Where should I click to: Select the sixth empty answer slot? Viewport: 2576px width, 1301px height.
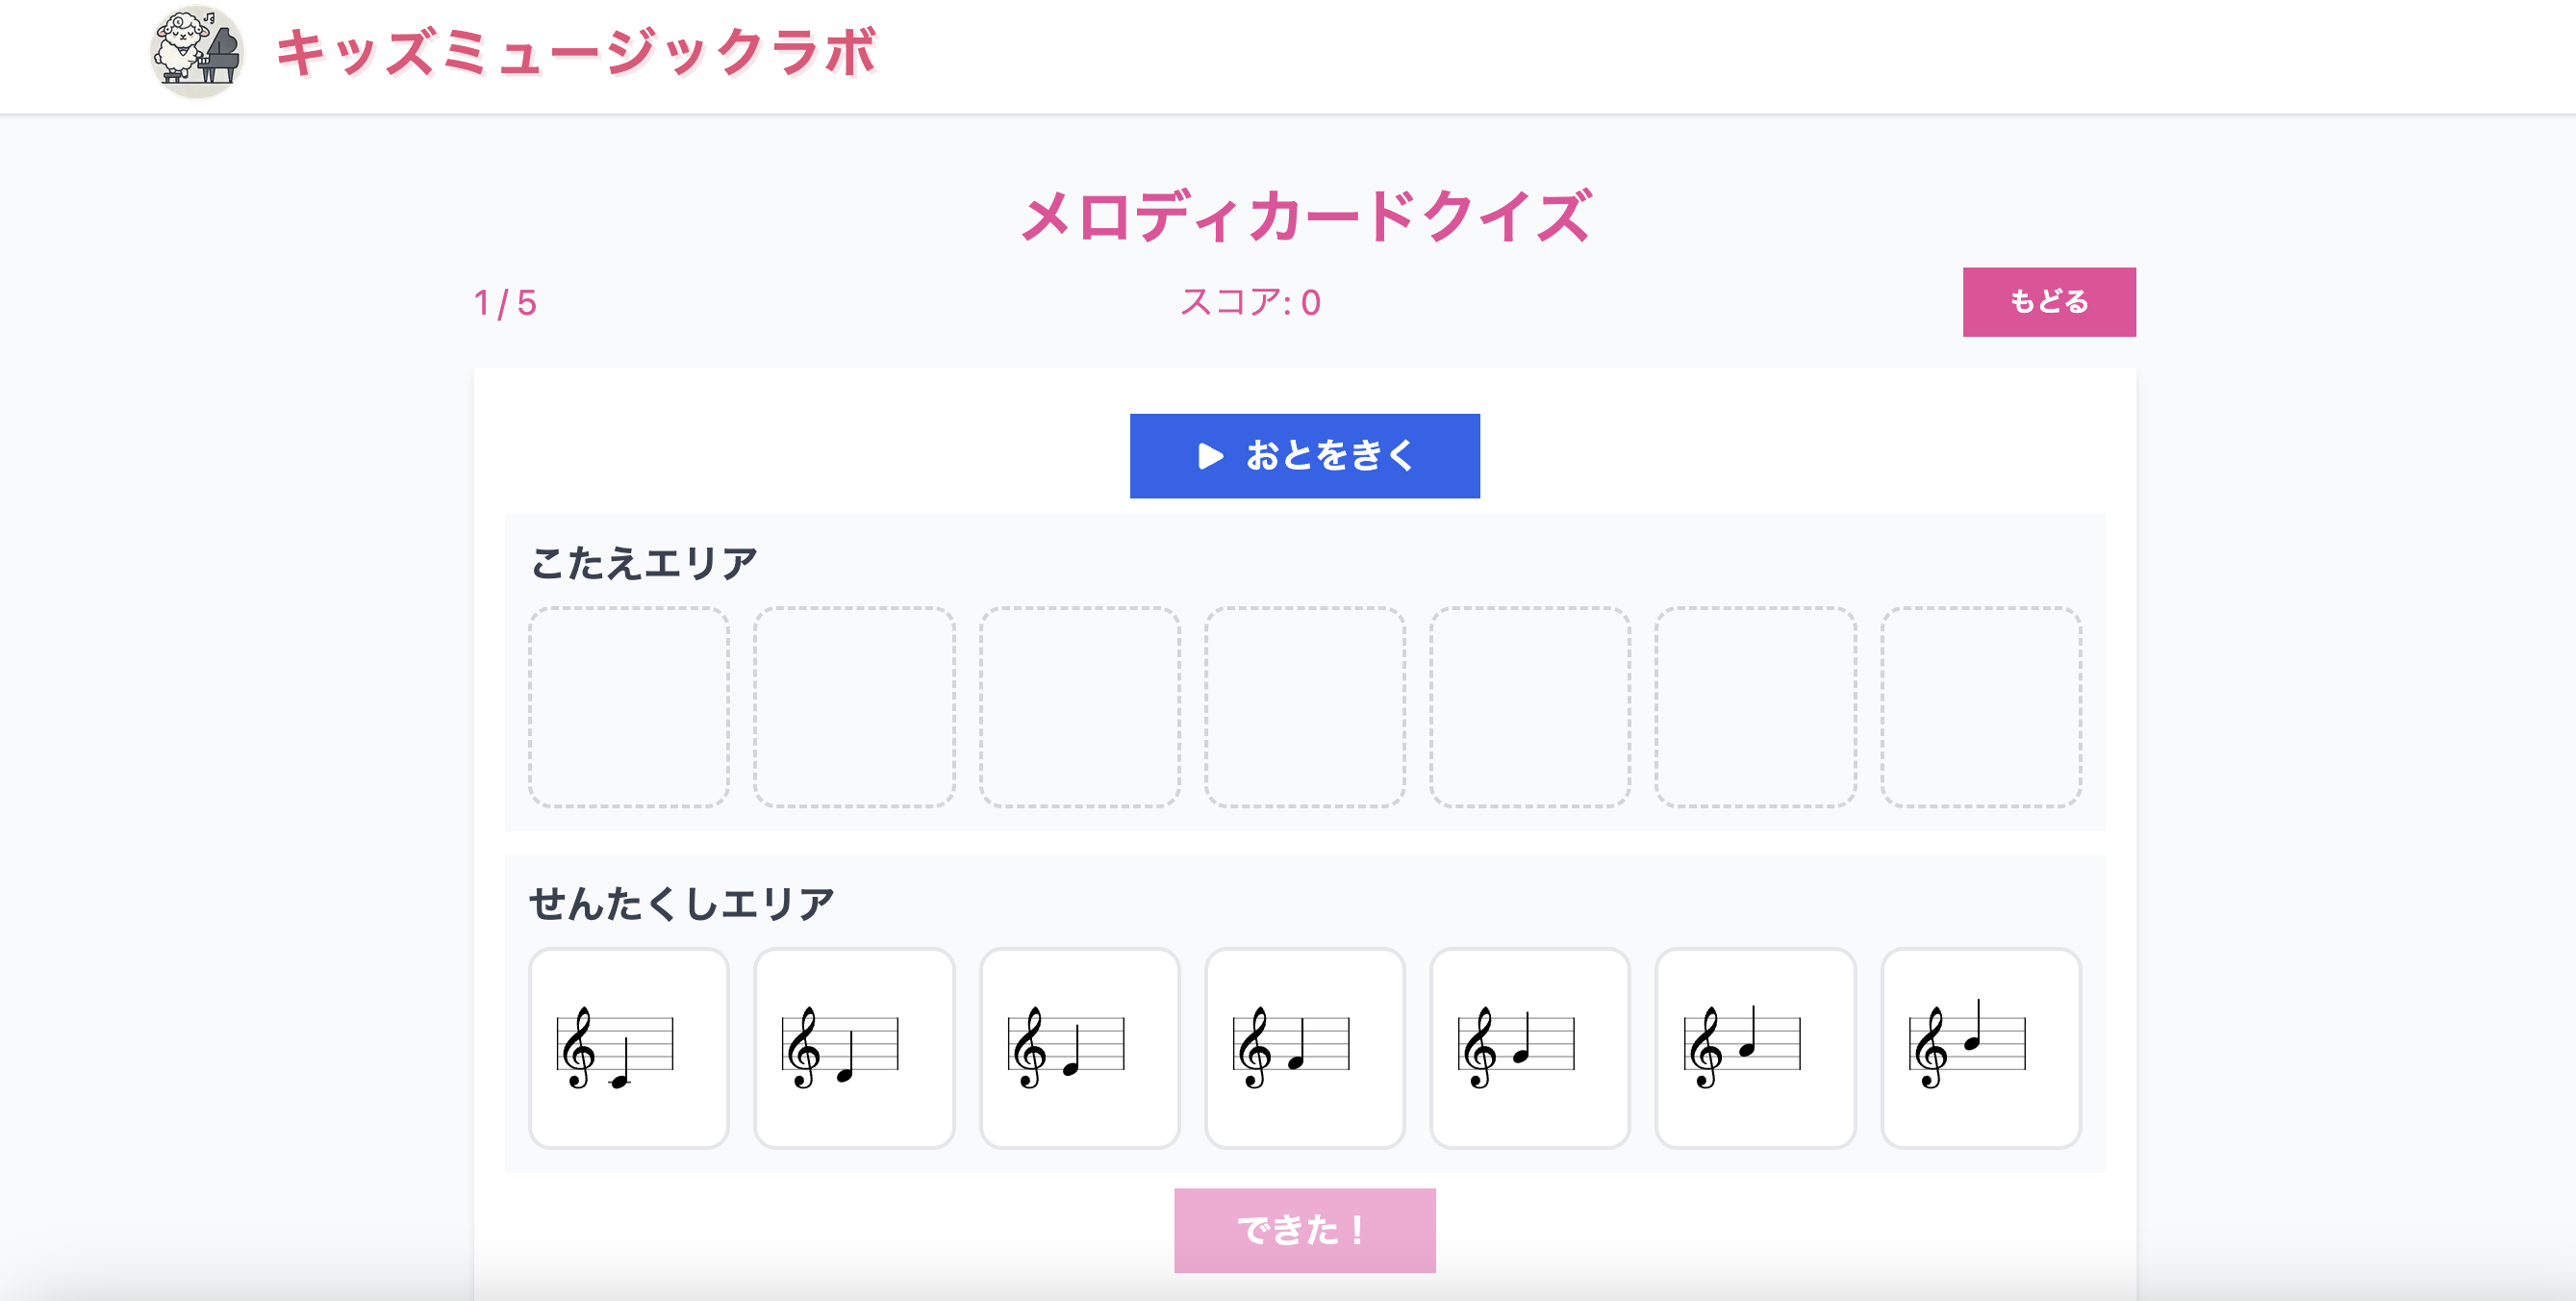1755,706
